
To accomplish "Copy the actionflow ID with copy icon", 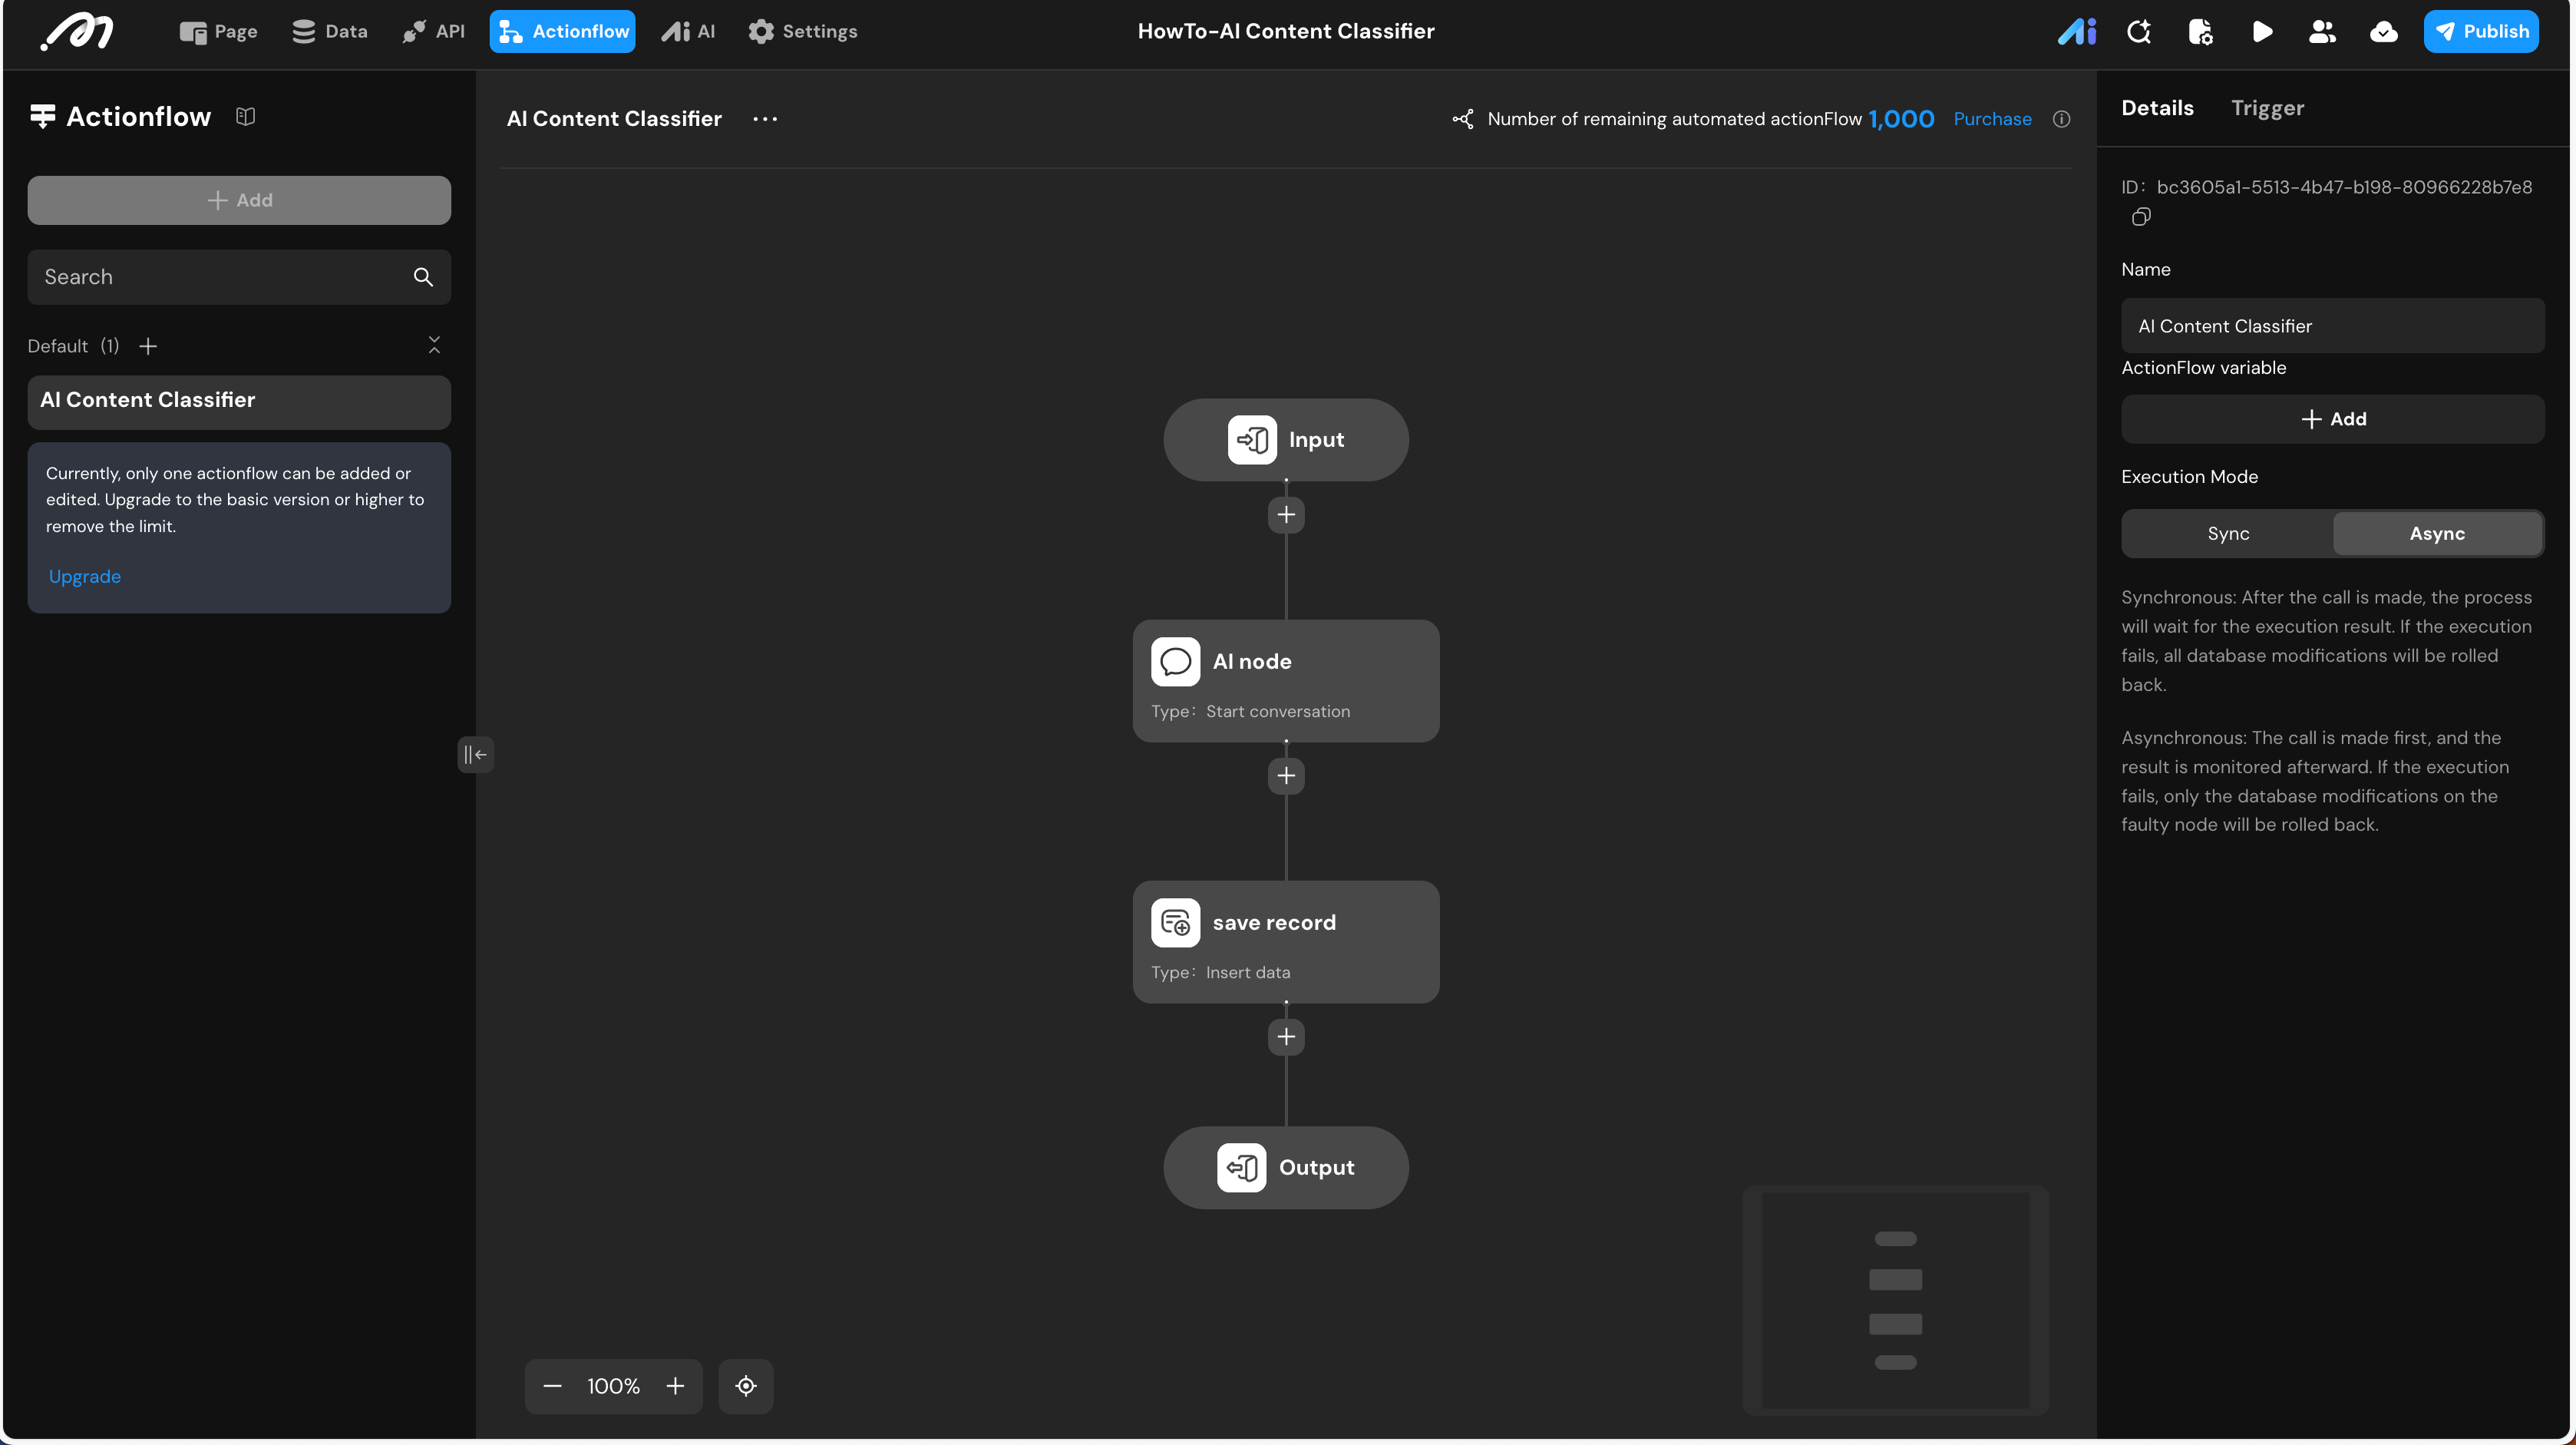I will [2140, 217].
